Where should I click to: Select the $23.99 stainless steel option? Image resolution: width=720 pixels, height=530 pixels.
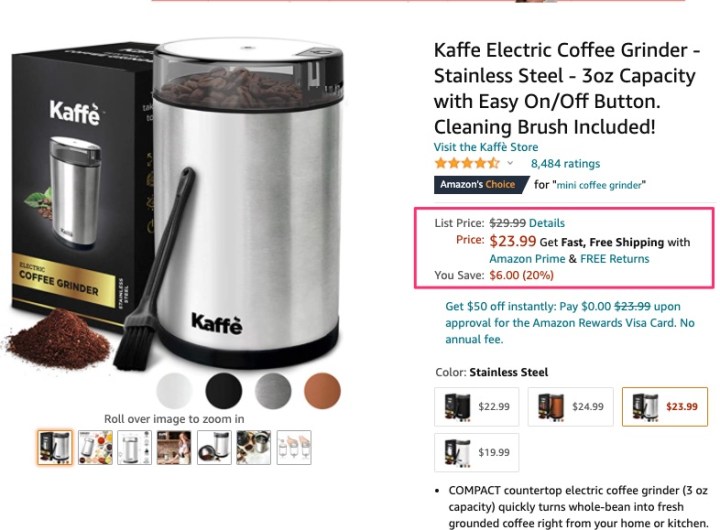point(665,406)
